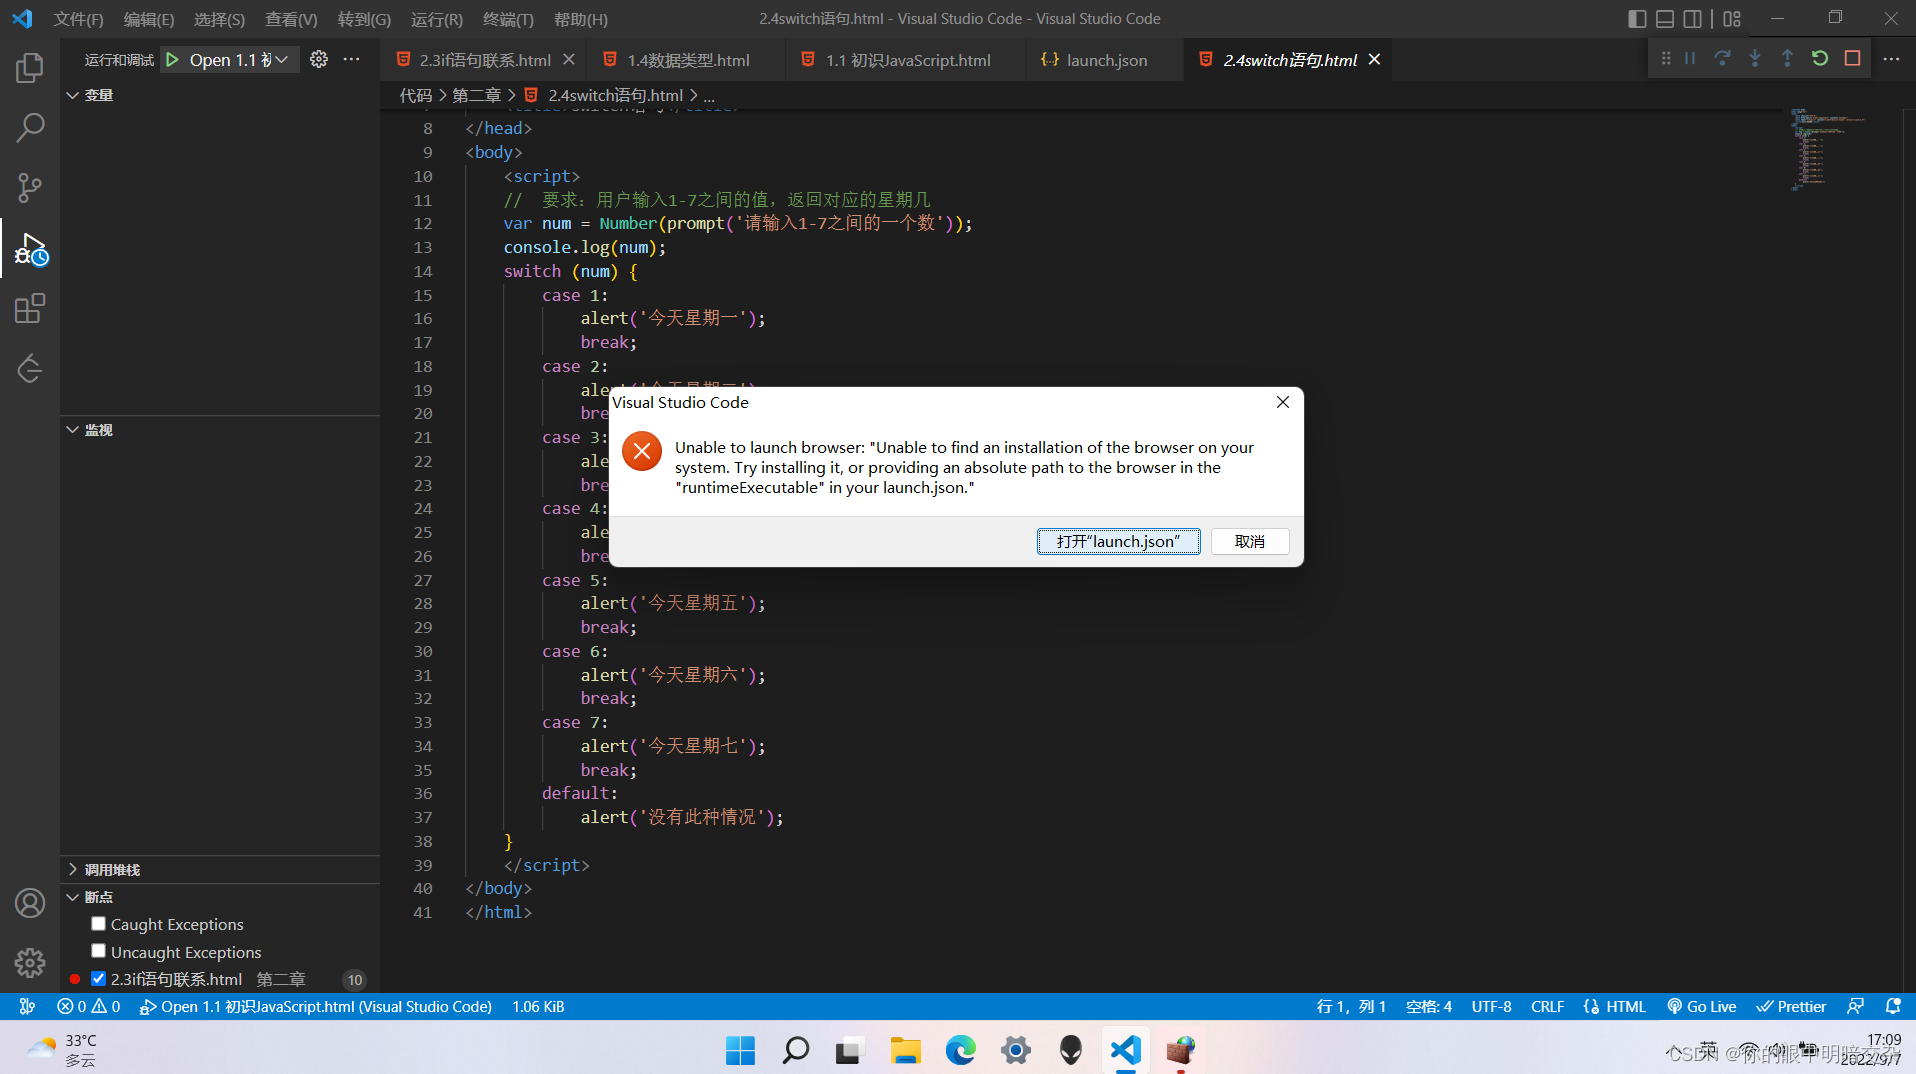Switch to launch.json tab
Screen dimensions: 1916x1074
(1106, 60)
